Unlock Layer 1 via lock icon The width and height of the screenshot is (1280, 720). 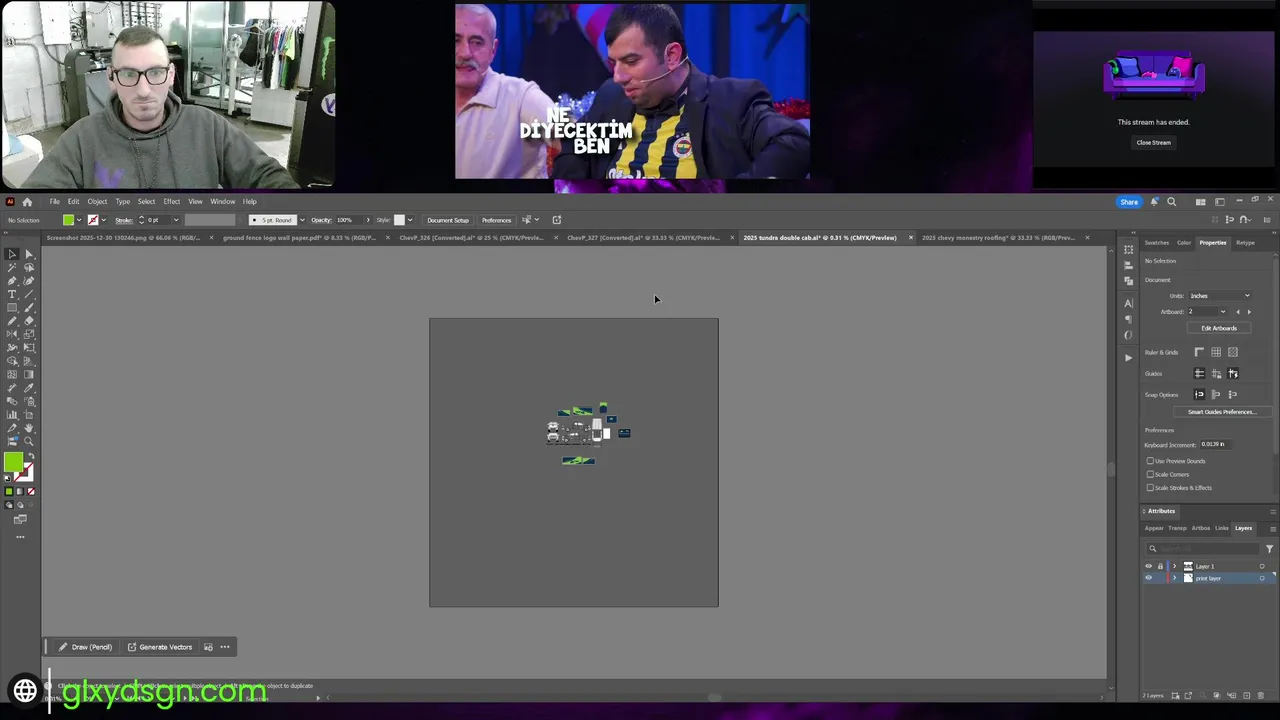click(x=1160, y=566)
